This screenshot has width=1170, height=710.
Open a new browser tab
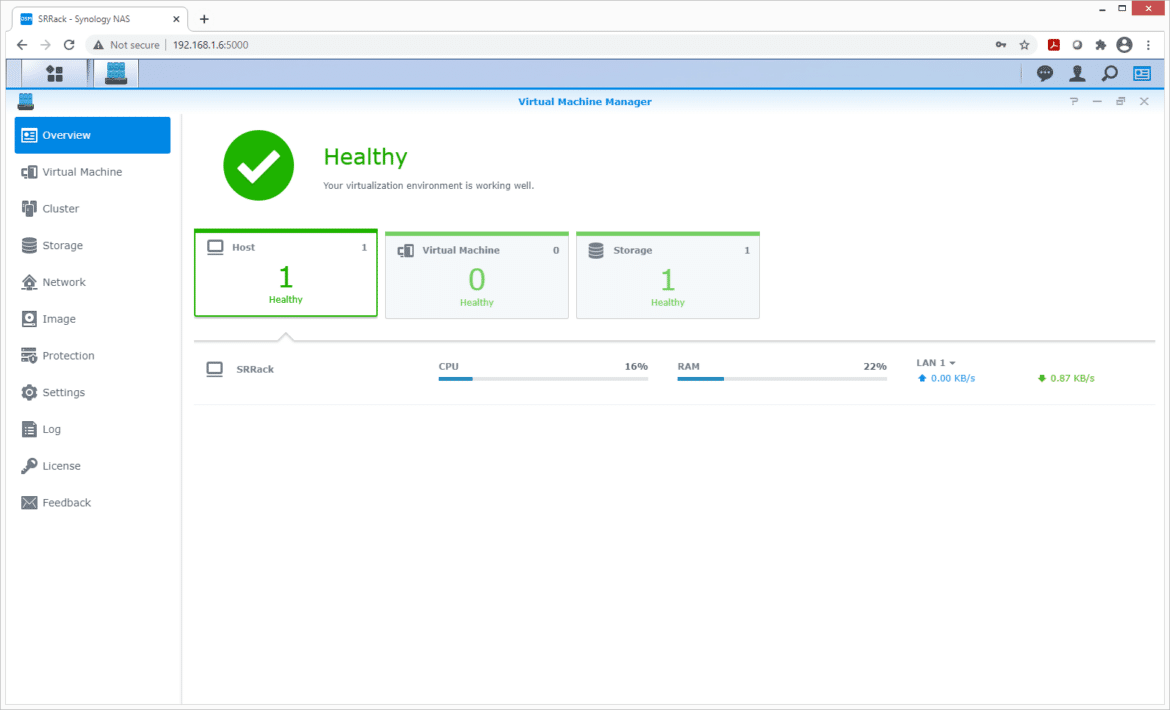point(204,19)
